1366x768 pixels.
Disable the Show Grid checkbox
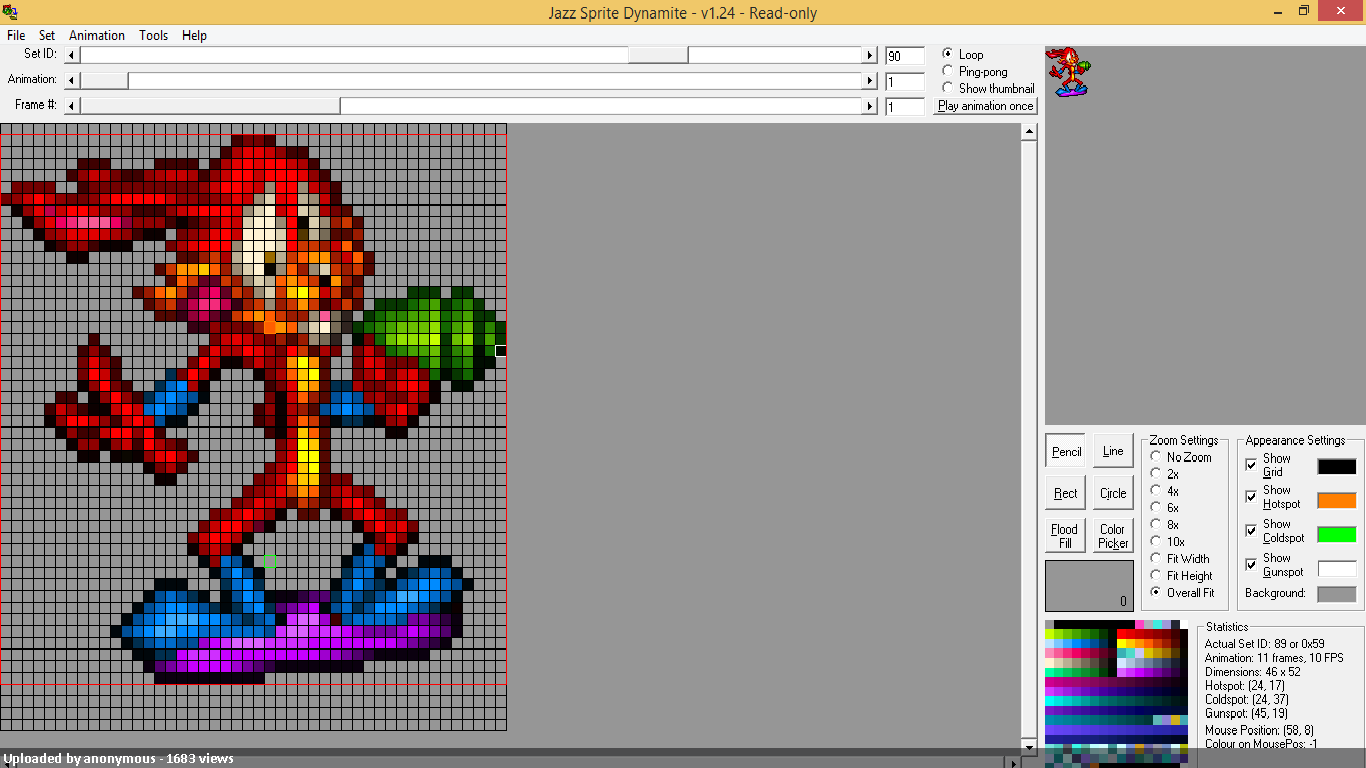click(x=1251, y=465)
